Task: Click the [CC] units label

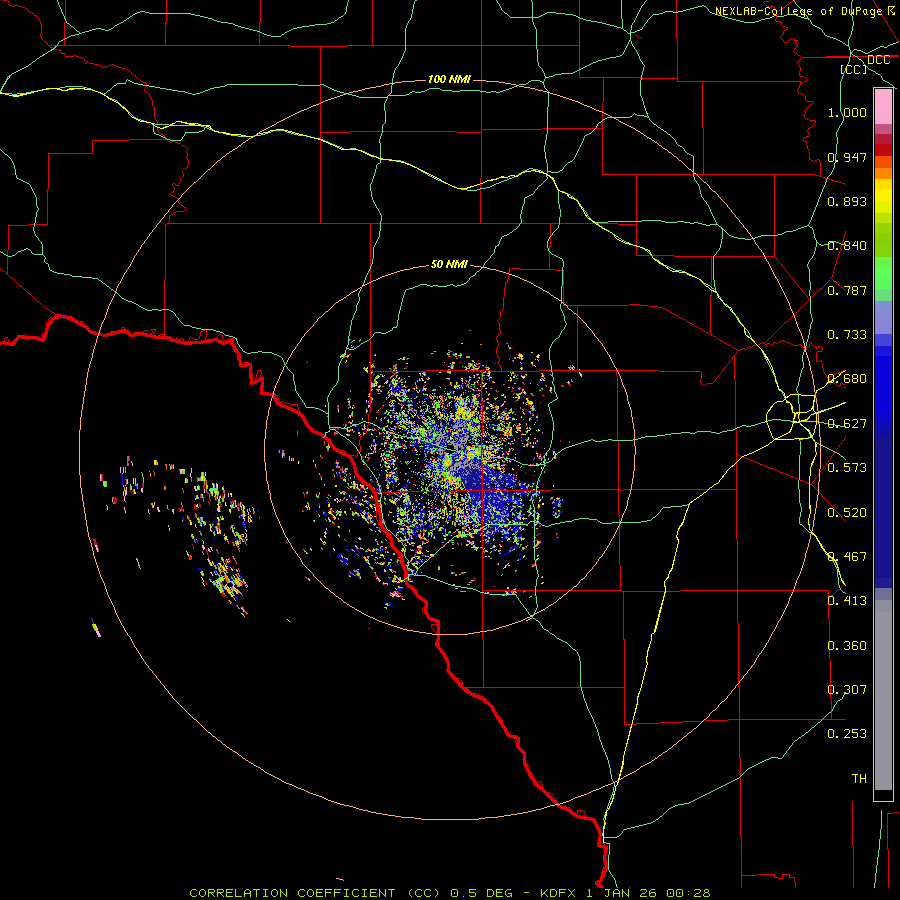Action: [x=854, y=69]
